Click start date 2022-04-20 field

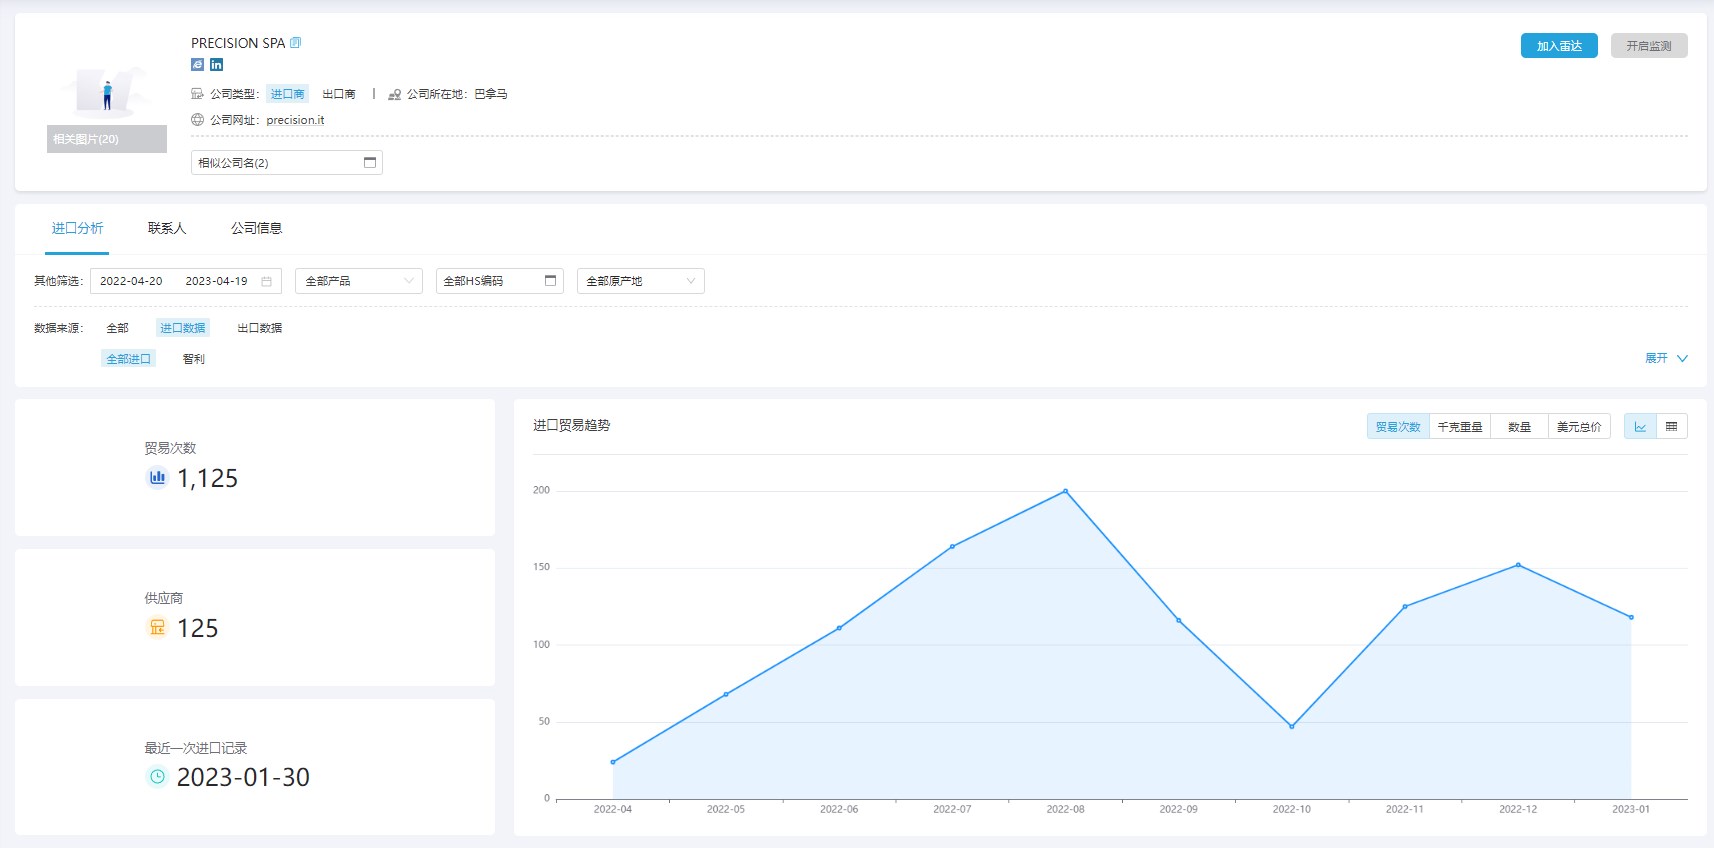click(x=131, y=281)
